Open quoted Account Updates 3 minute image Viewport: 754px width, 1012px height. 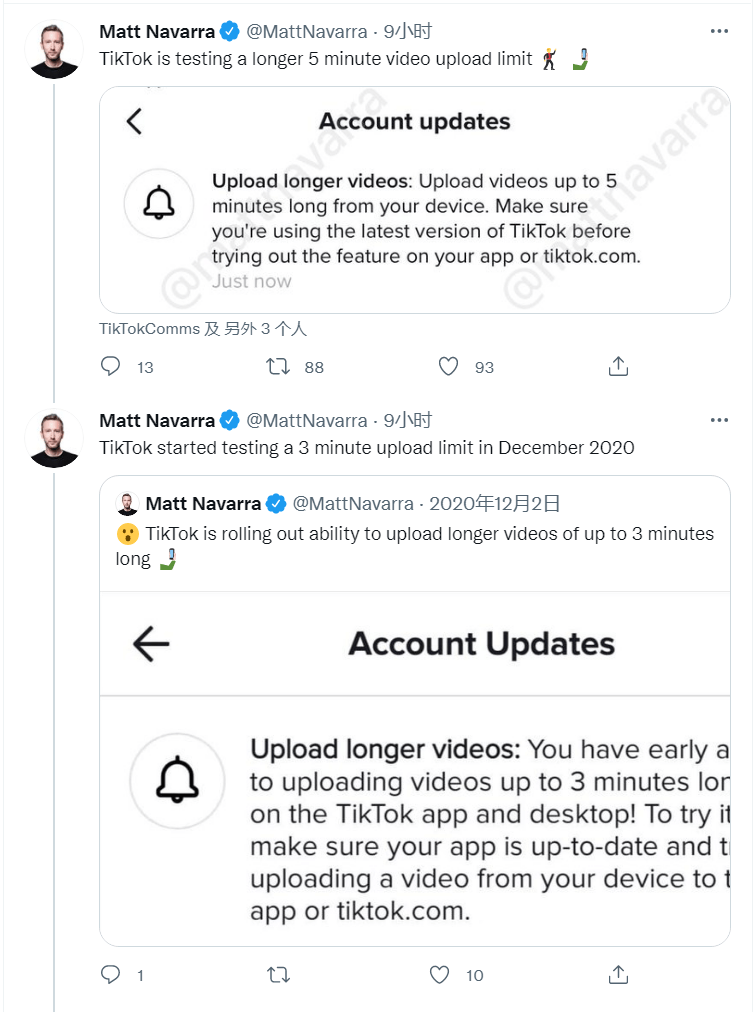[415, 768]
